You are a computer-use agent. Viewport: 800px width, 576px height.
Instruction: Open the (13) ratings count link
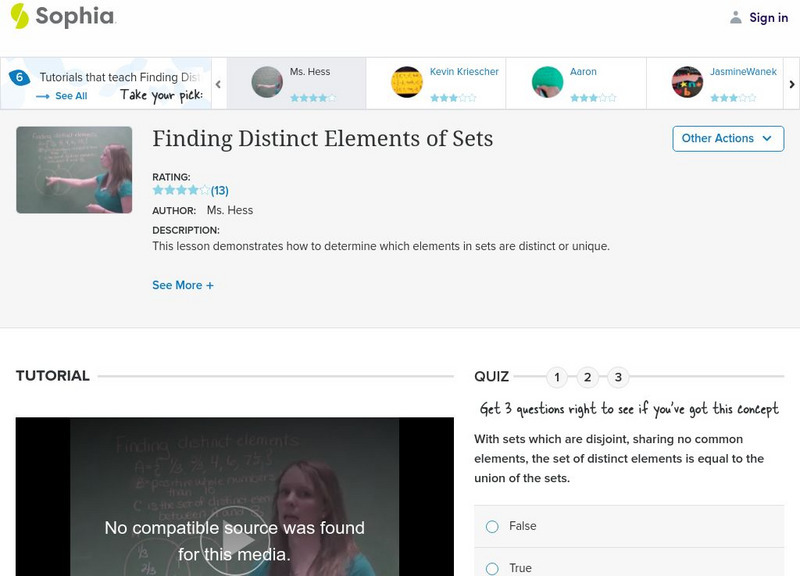pyautogui.click(x=219, y=191)
